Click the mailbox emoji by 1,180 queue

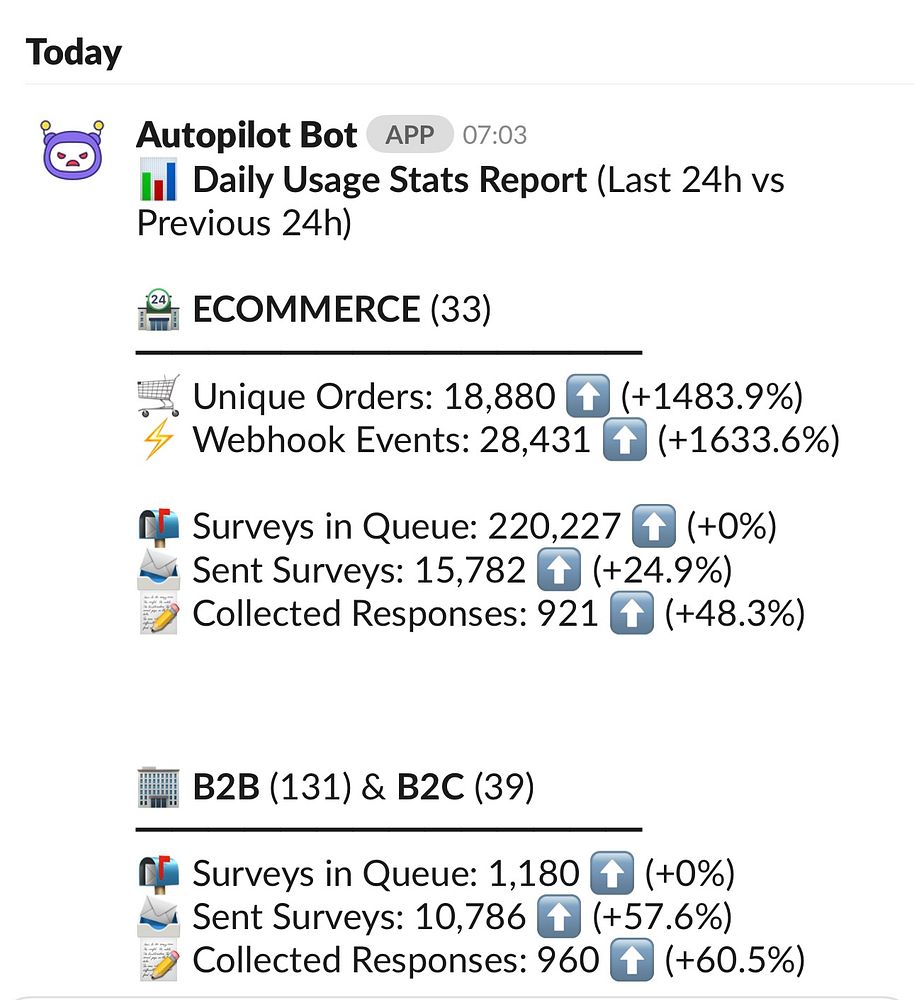[x=158, y=873]
